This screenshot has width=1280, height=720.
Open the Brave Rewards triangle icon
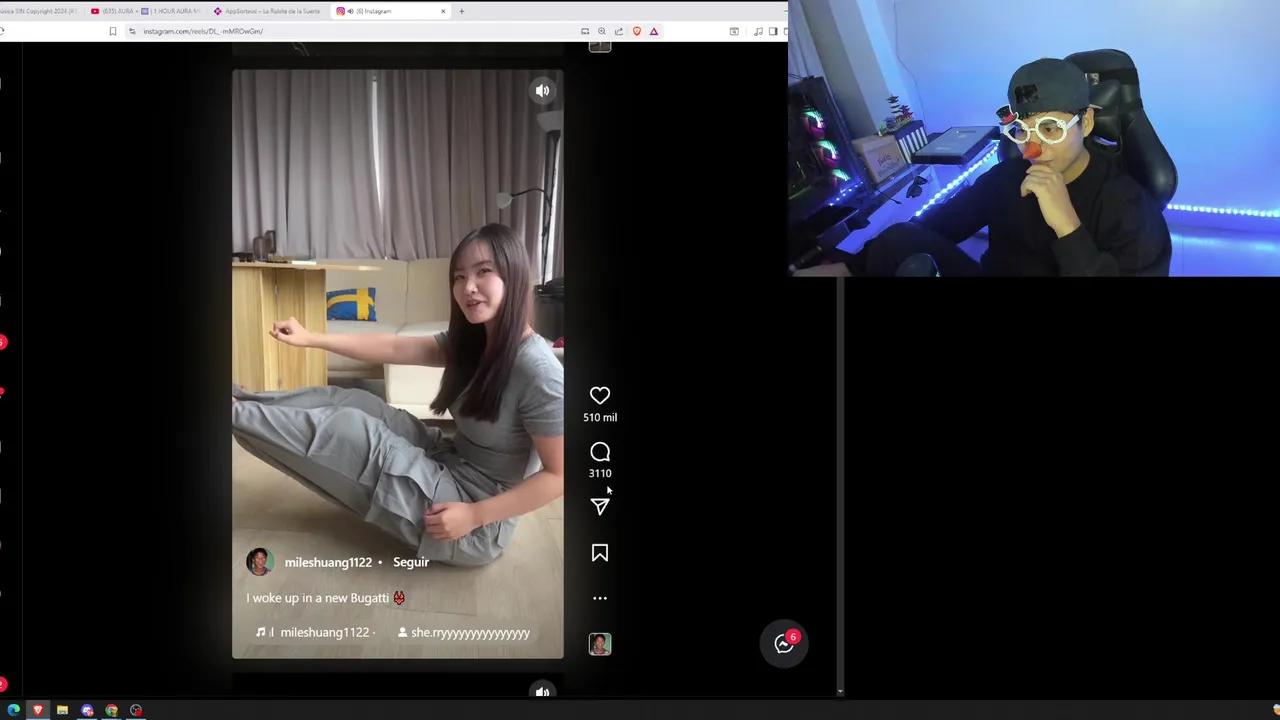point(654,31)
